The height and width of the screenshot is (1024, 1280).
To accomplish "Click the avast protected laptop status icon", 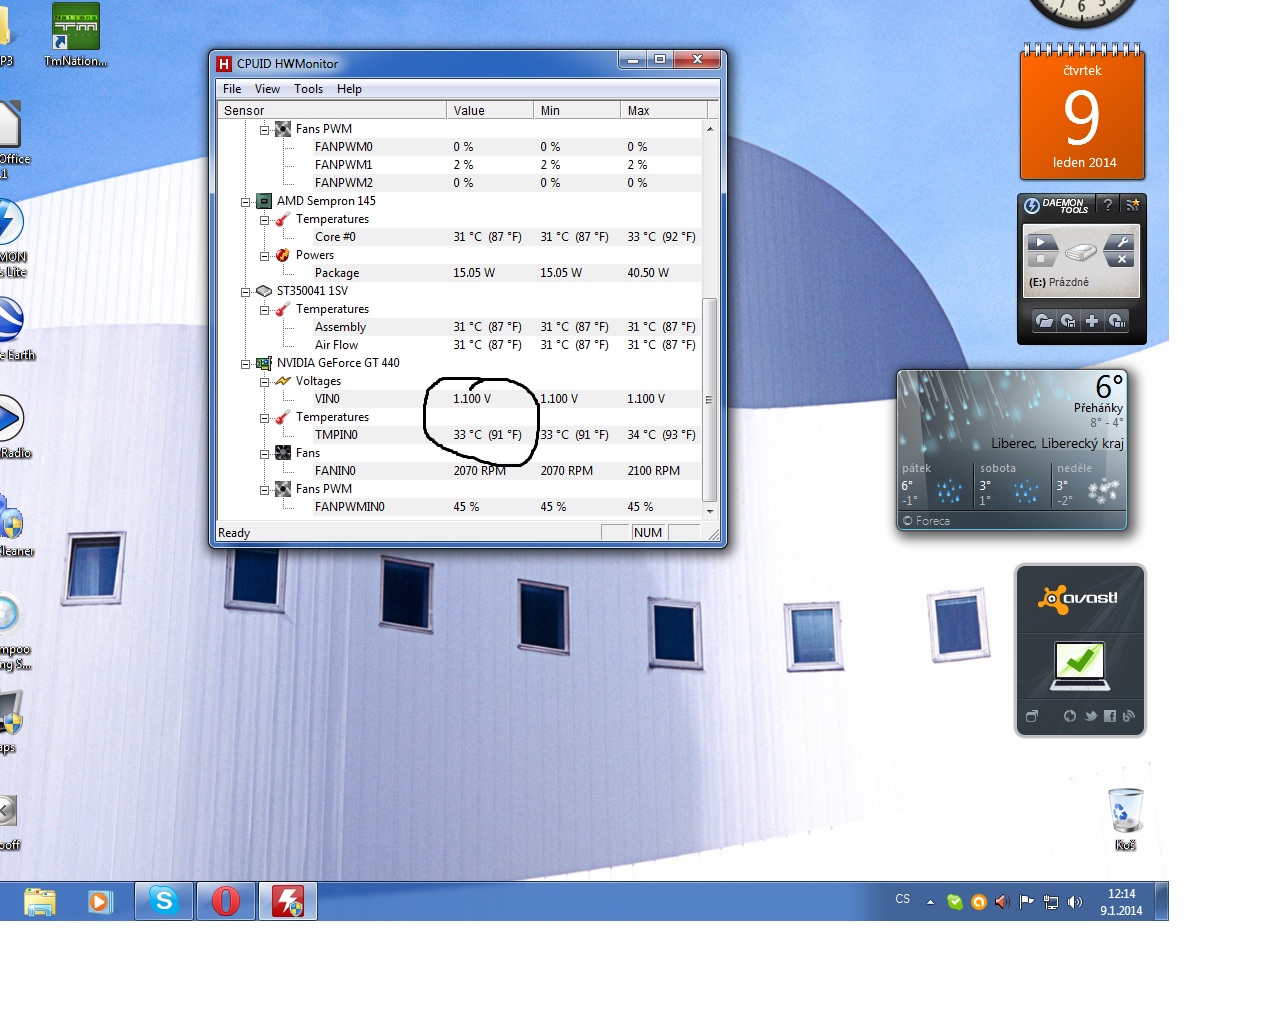I will coord(1080,666).
